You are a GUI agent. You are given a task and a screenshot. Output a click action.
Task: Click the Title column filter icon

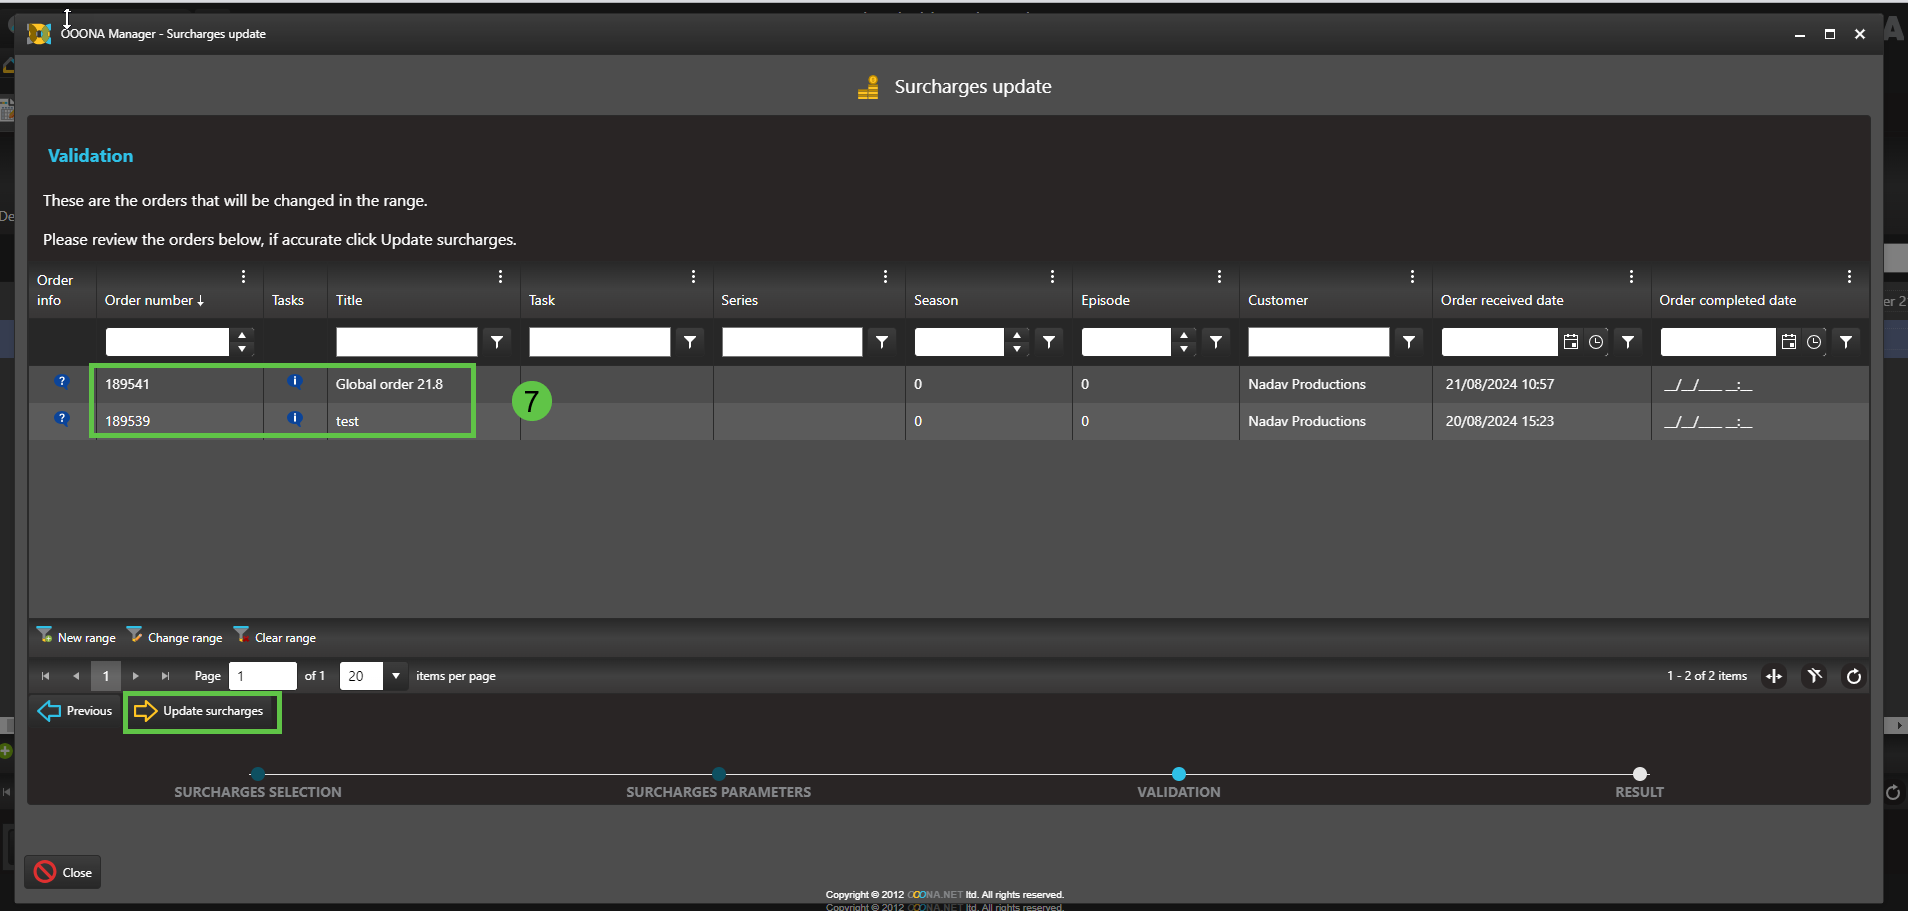point(497,342)
